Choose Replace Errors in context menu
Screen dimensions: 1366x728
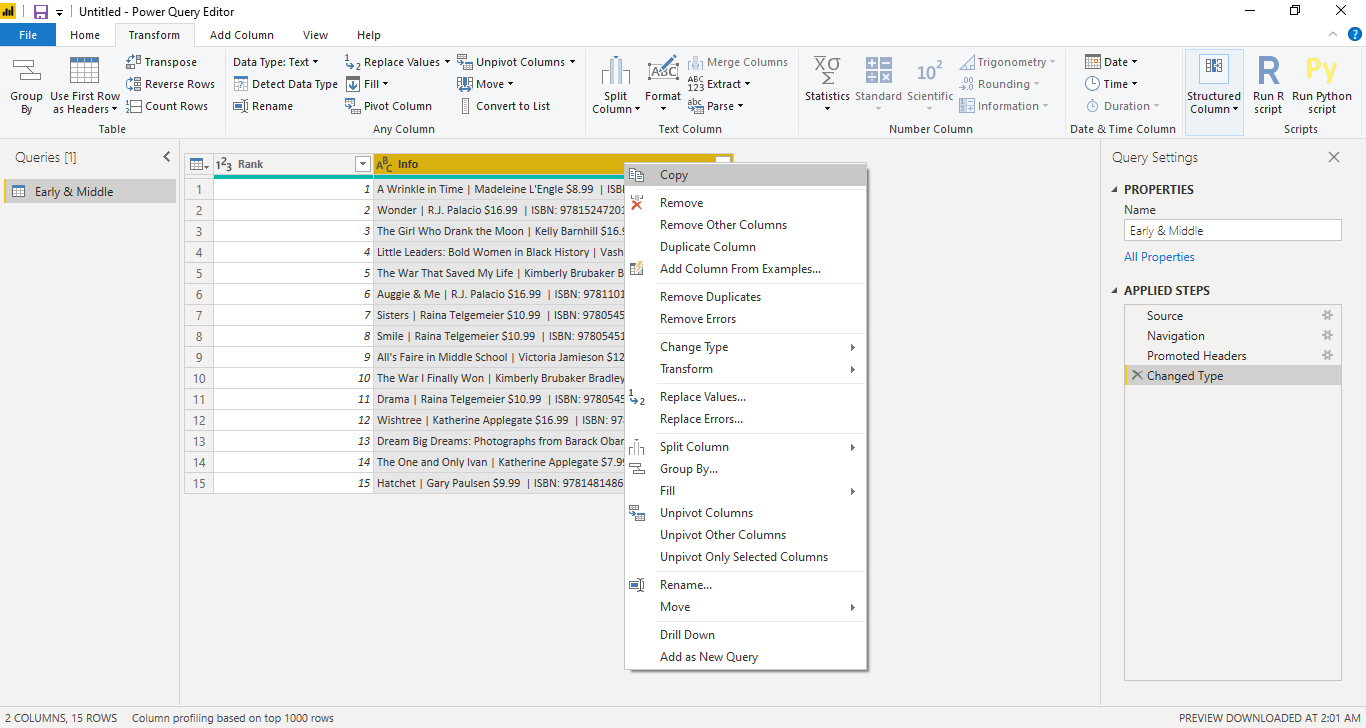coord(746,419)
